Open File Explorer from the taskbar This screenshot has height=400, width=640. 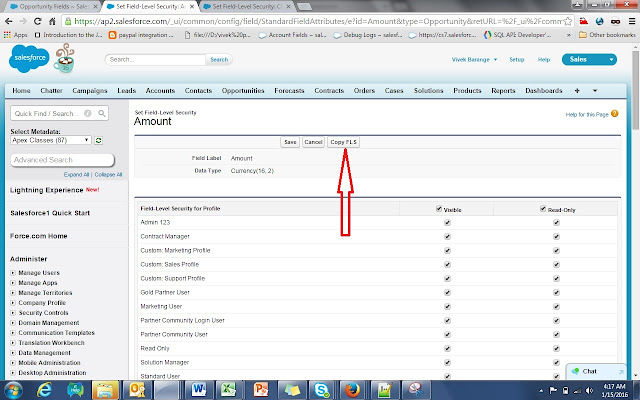pyautogui.click(x=105, y=390)
